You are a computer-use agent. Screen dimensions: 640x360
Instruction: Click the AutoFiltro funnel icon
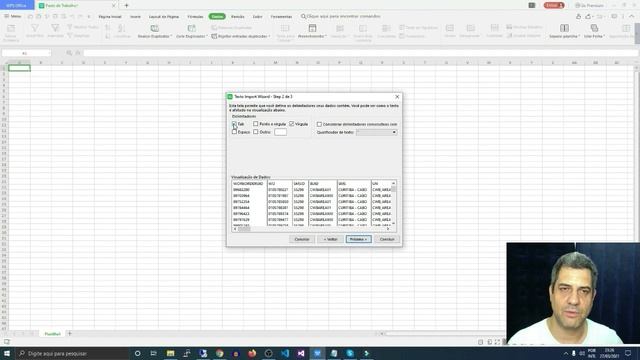(x=35, y=28)
